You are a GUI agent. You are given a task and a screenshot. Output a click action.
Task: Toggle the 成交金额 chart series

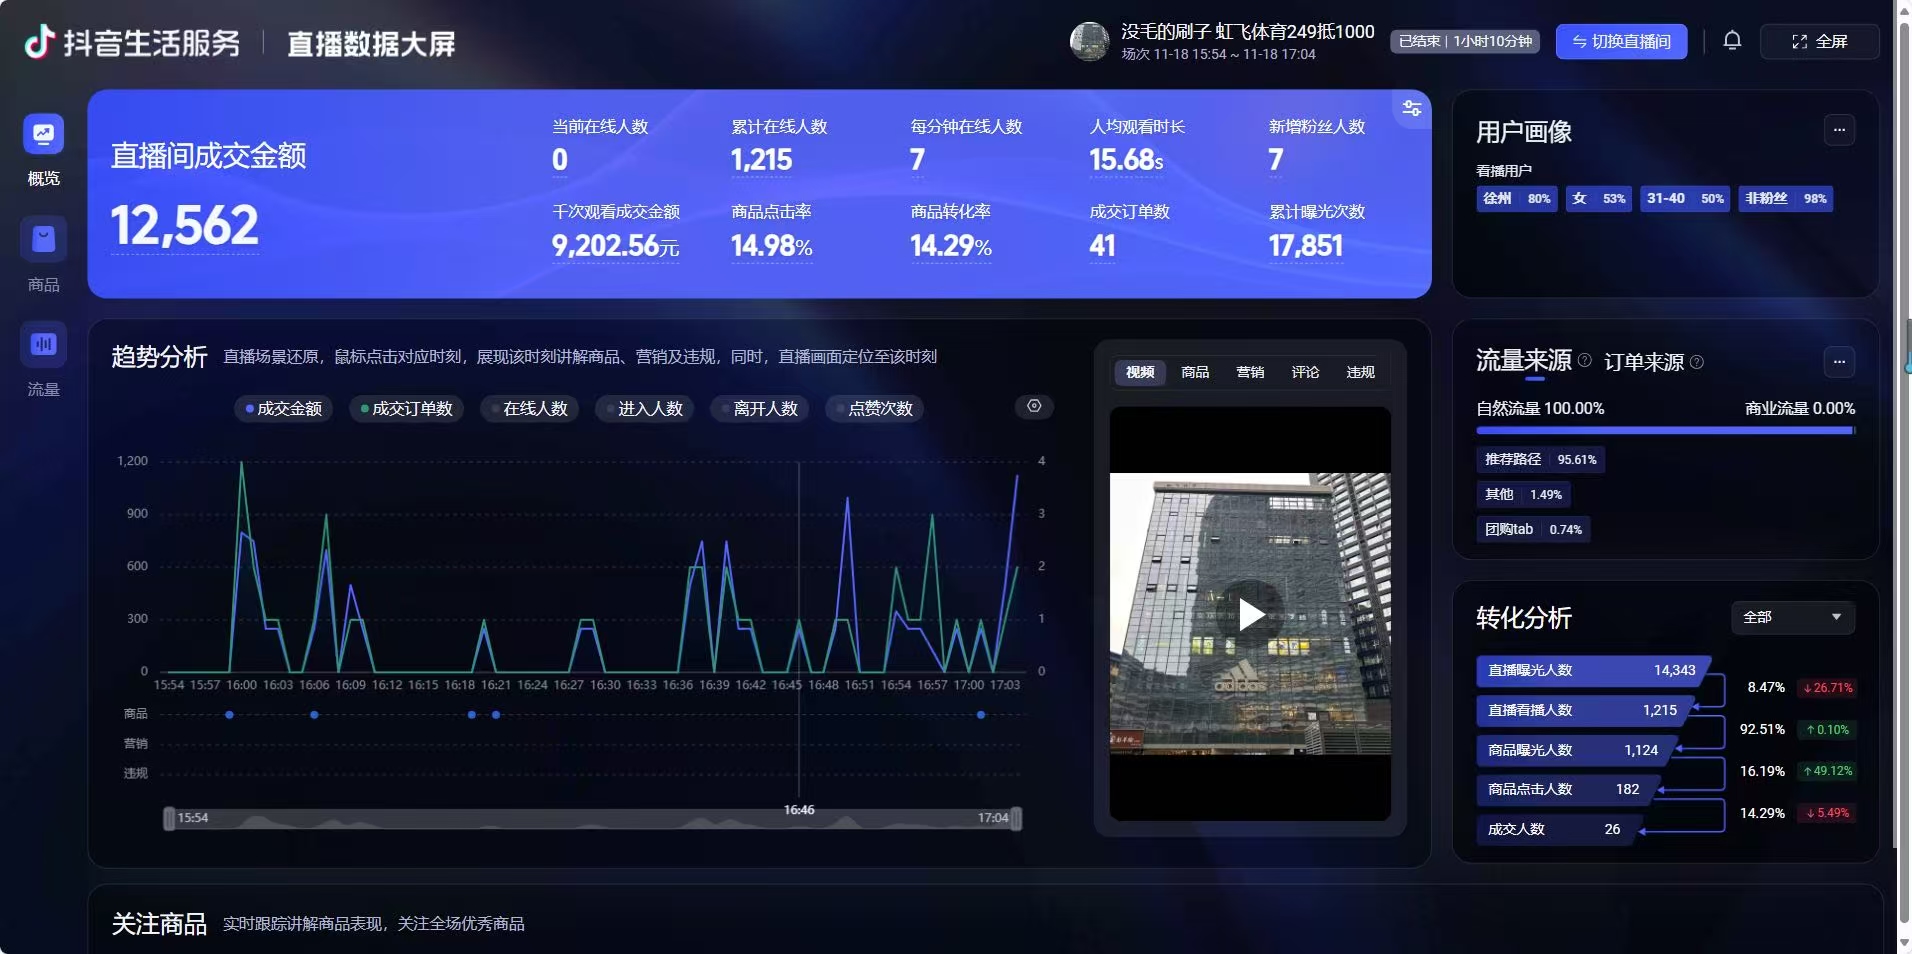click(x=283, y=409)
